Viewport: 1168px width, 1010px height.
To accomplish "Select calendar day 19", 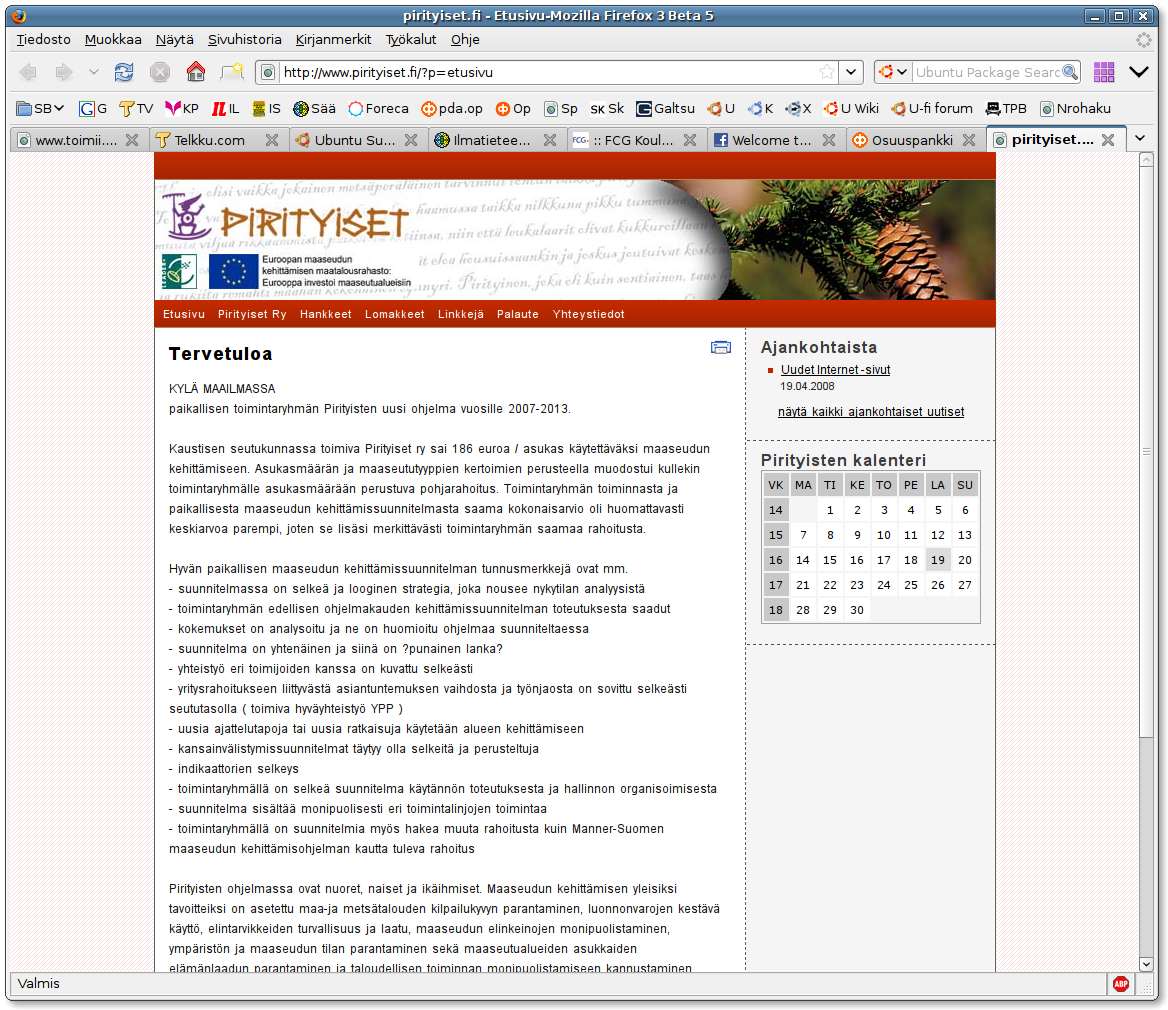I will tap(938, 560).
